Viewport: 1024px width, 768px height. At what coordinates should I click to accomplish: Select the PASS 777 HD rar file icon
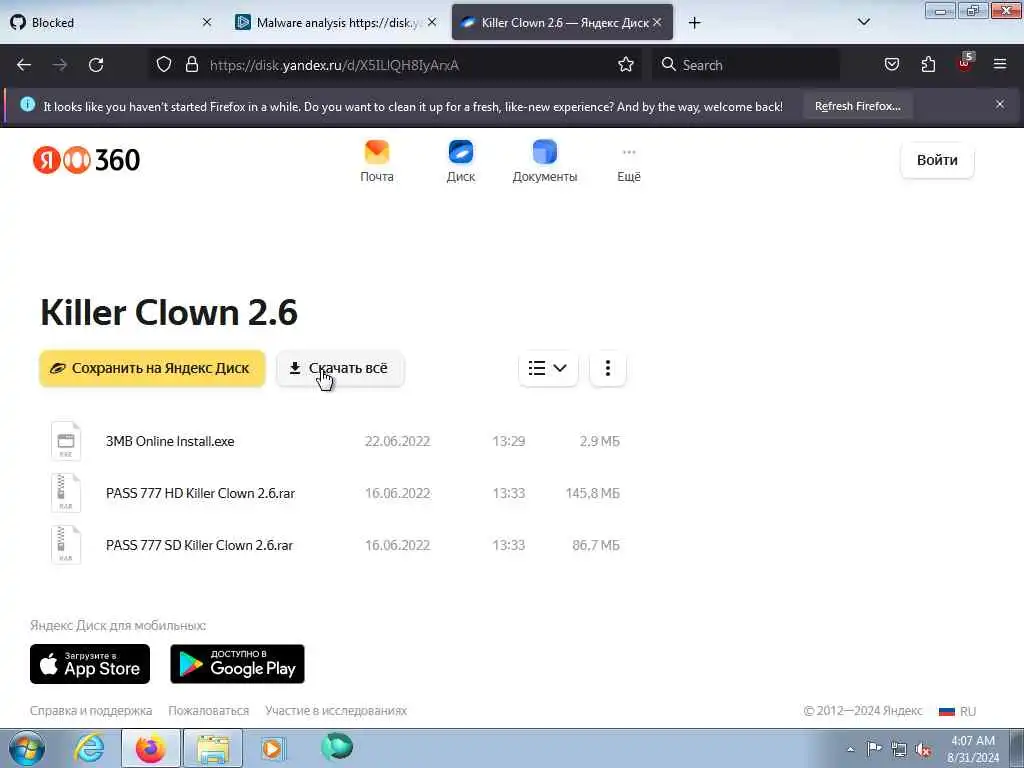tap(66, 493)
